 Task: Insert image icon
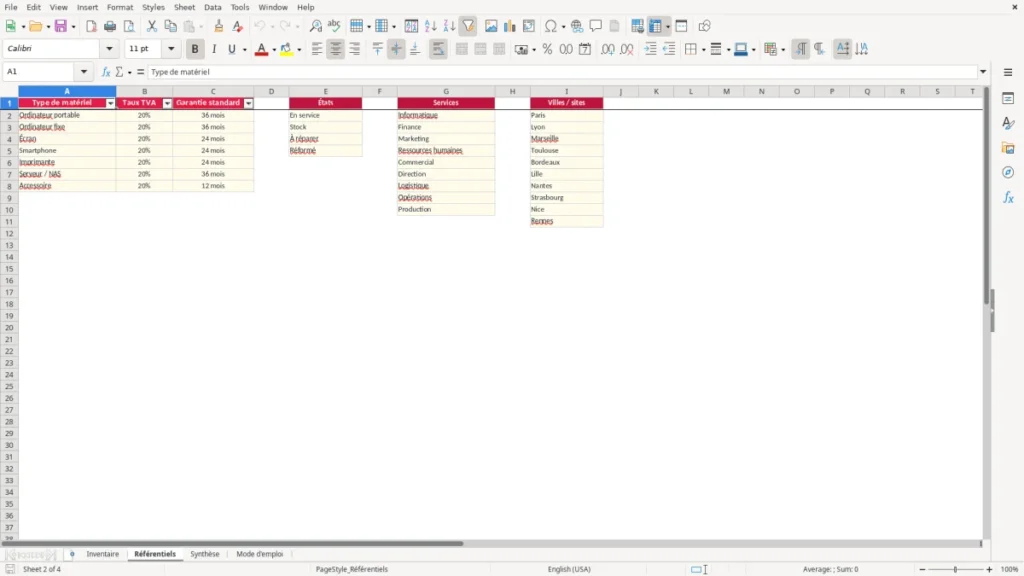(x=491, y=26)
